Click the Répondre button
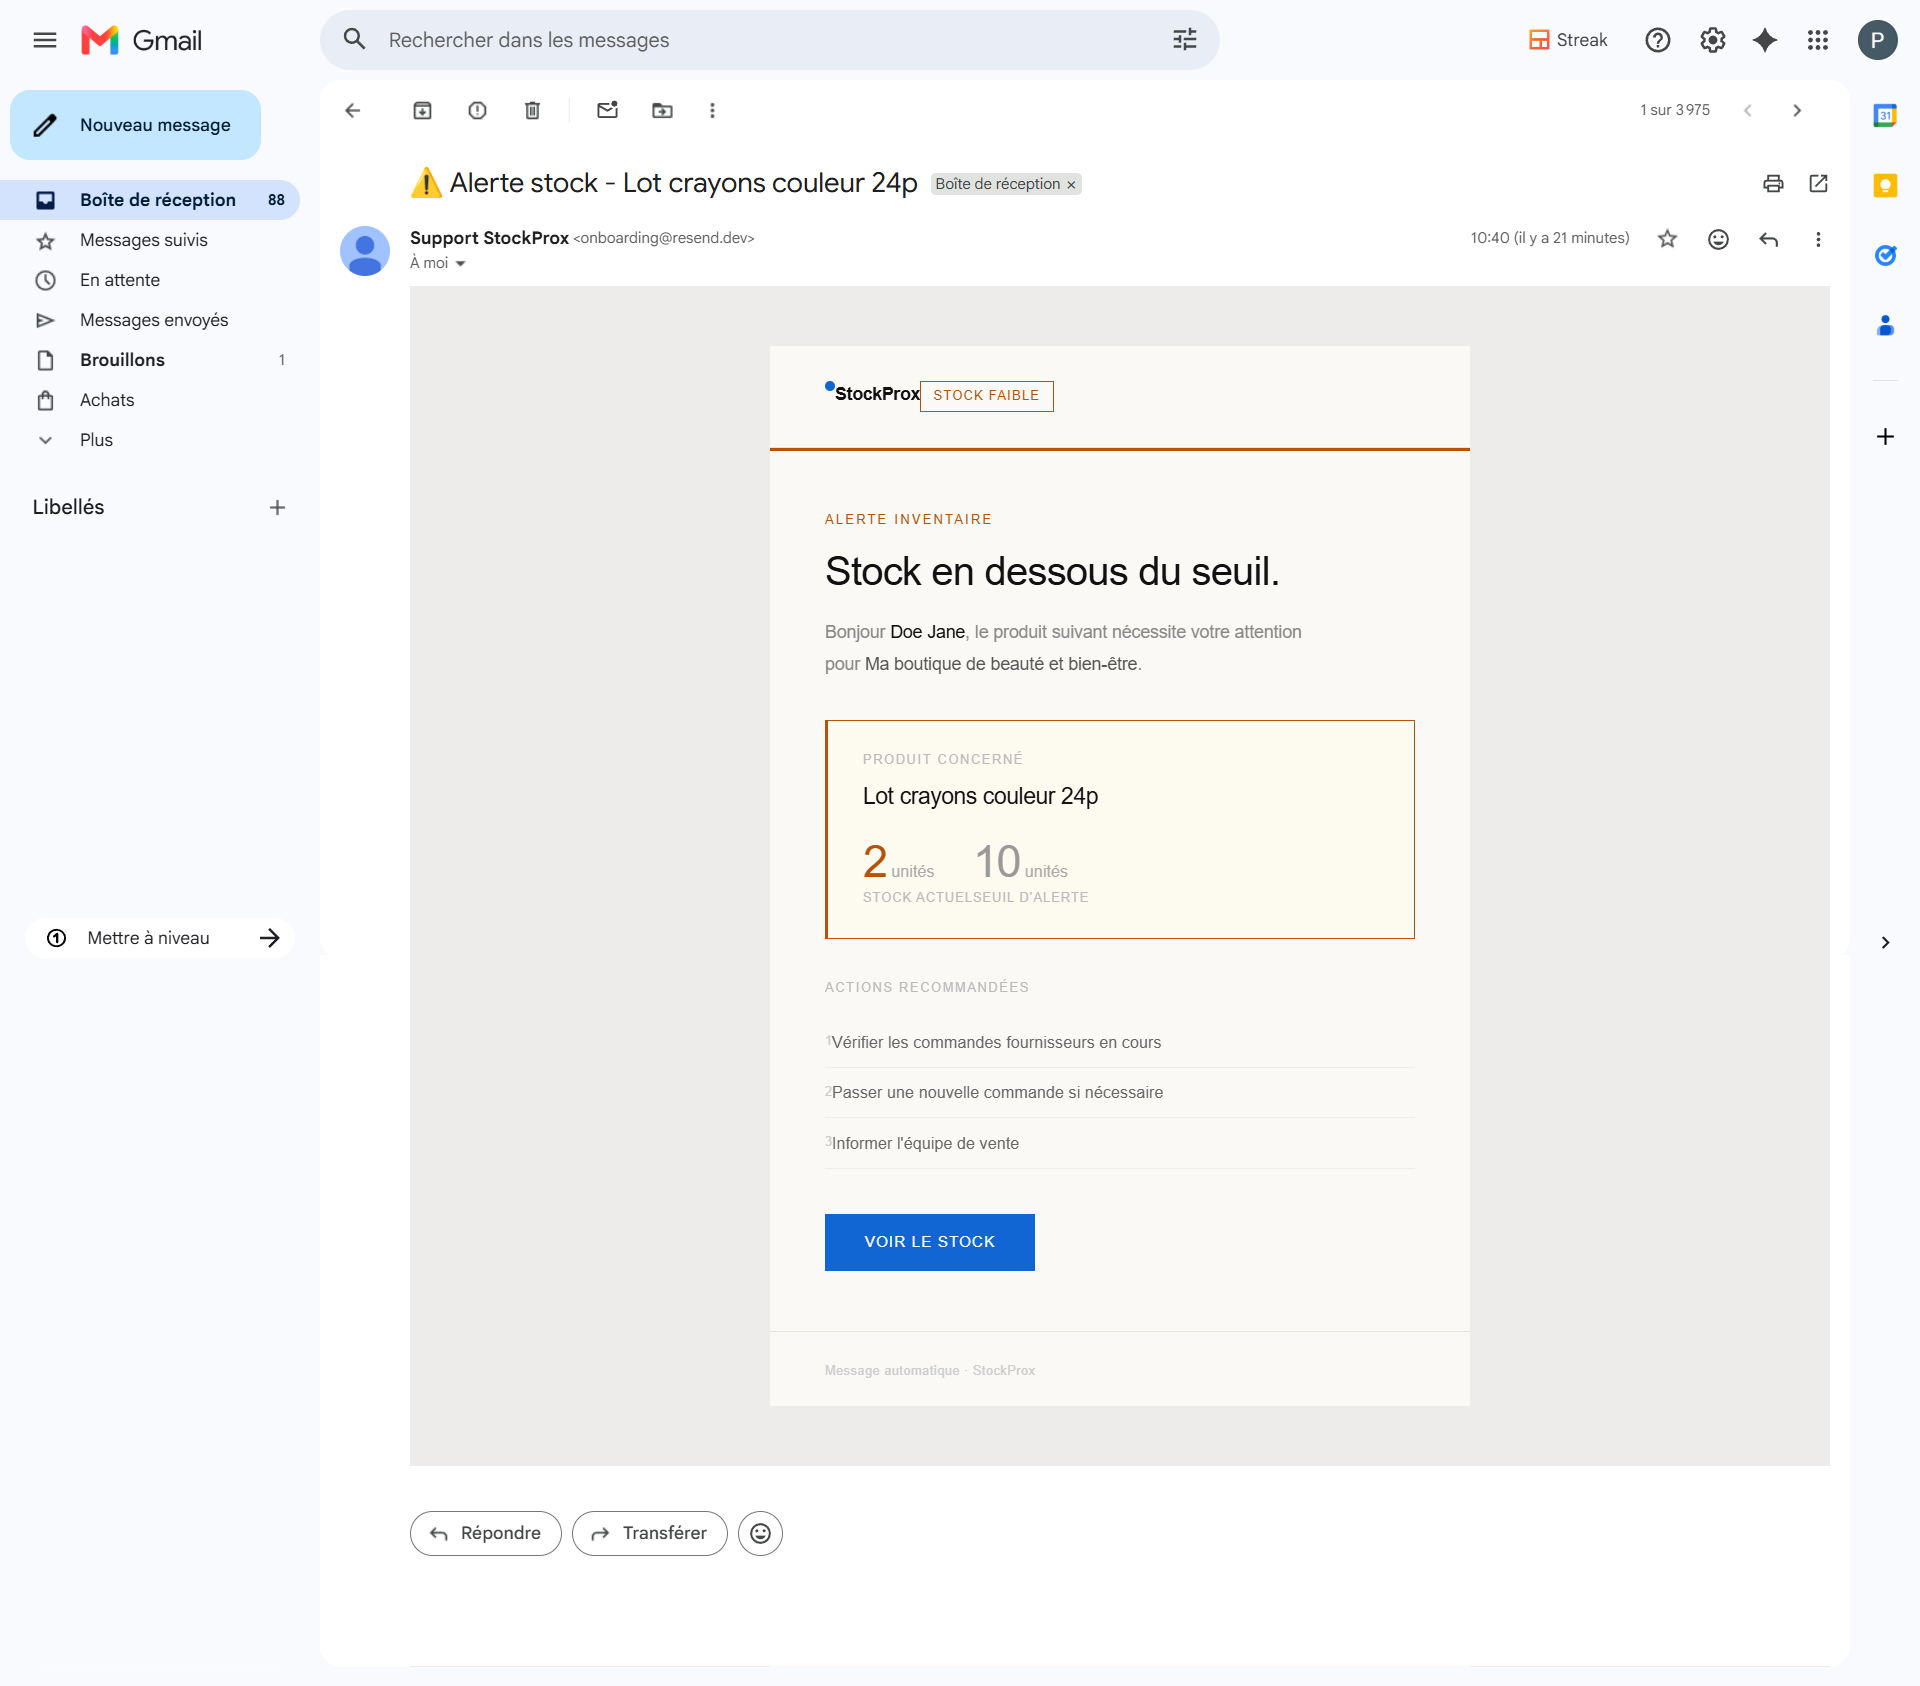Viewport: 1920px width, 1686px height. coord(485,1533)
